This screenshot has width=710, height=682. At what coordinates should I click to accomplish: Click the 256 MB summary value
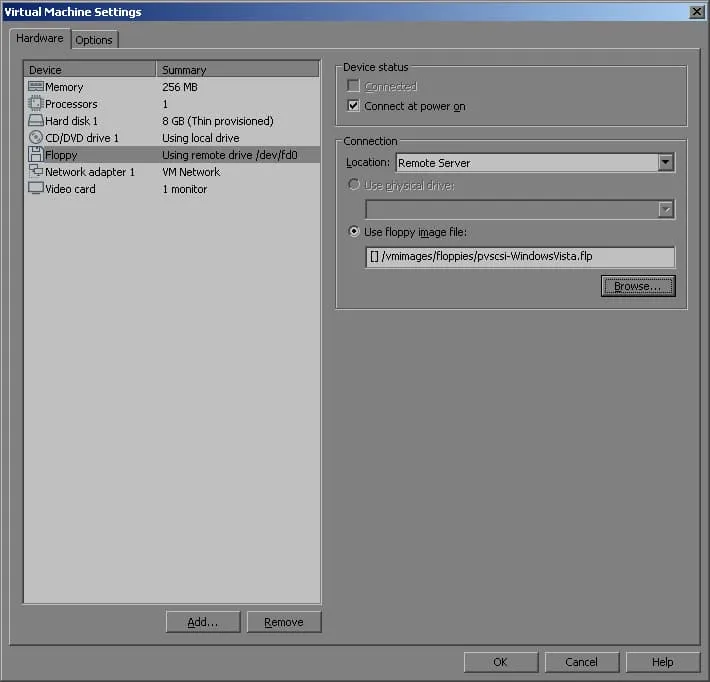tap(180, 87)
